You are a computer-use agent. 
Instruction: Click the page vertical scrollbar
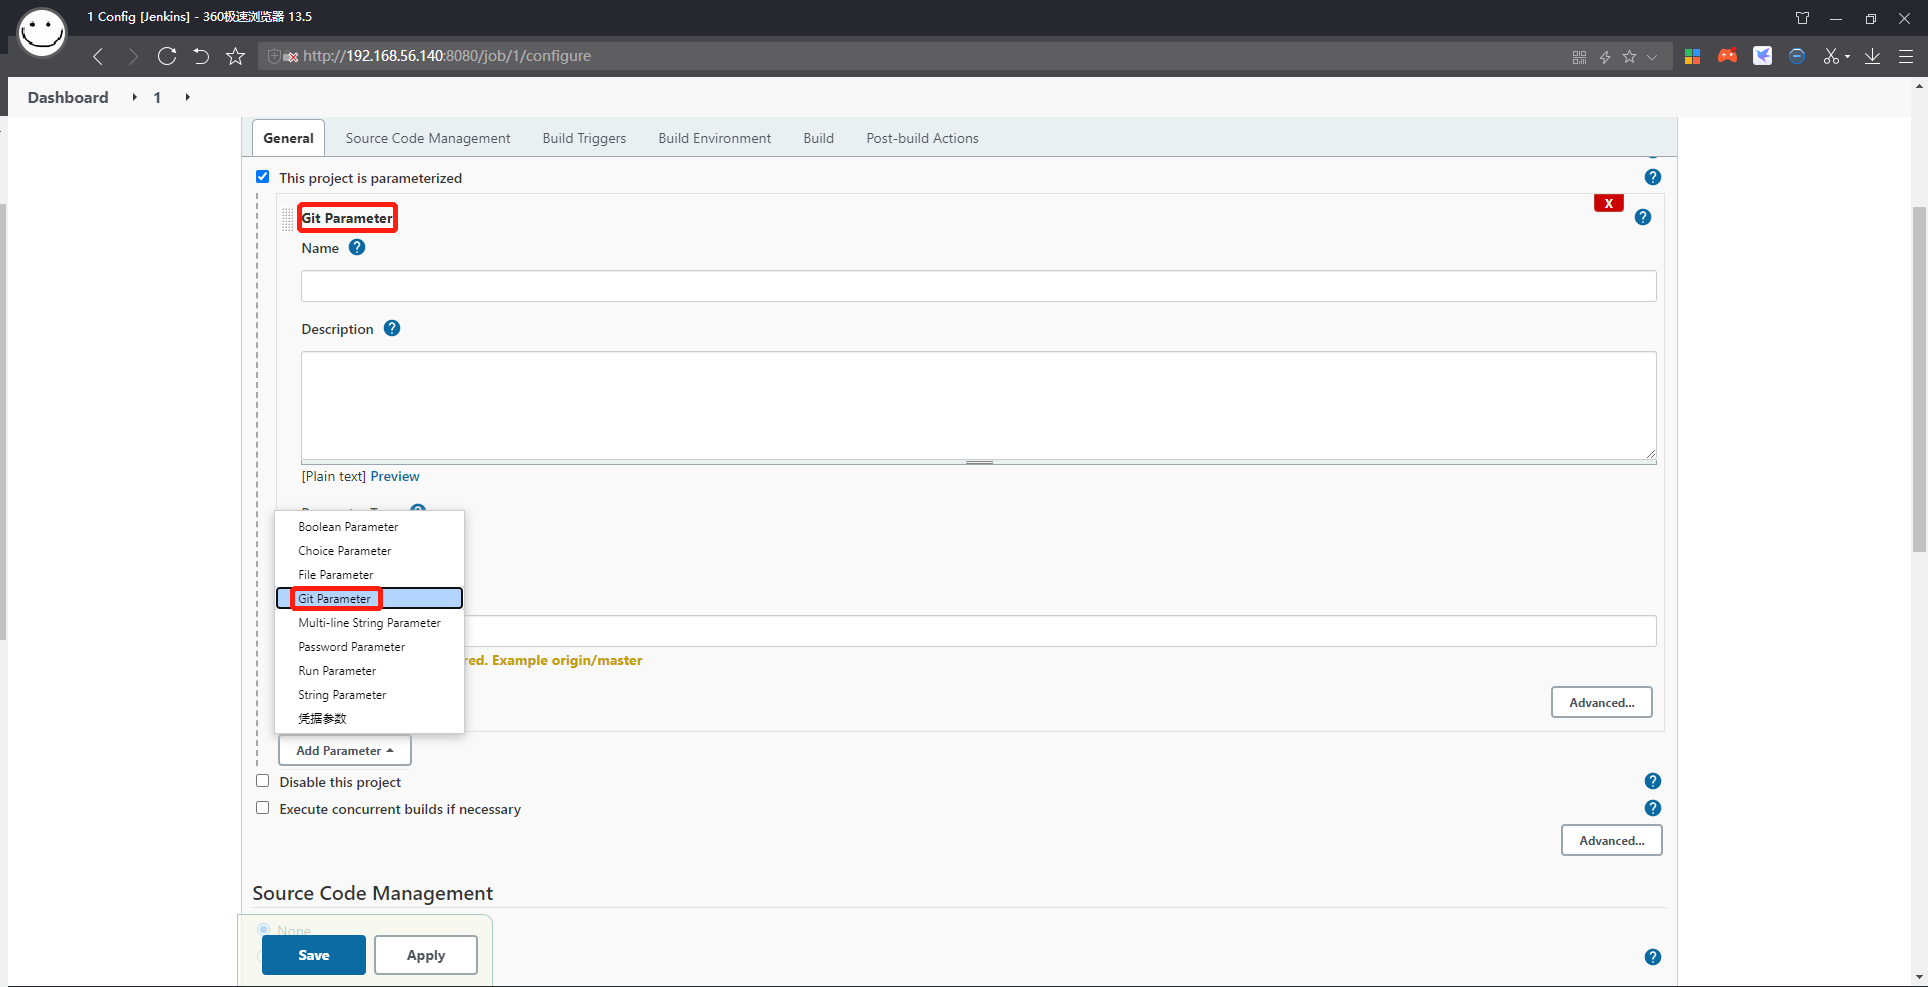coord(1918,378)
